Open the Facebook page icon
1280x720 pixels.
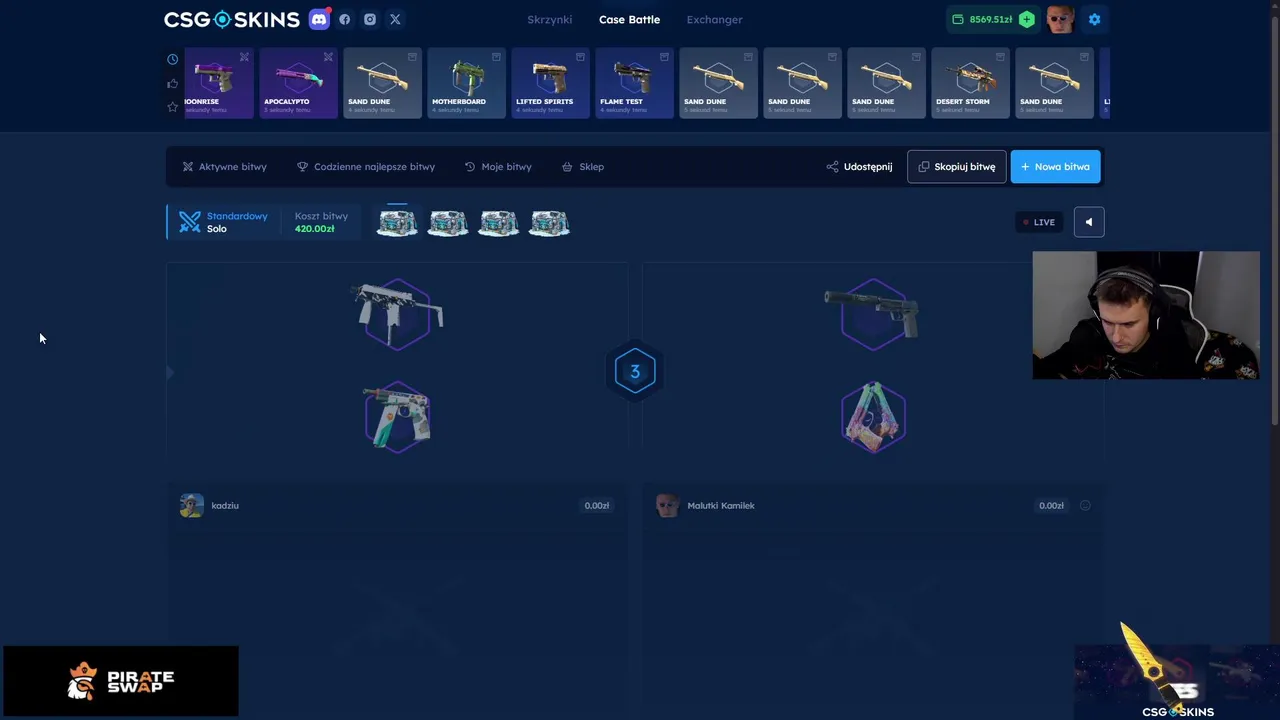(345, 19)
